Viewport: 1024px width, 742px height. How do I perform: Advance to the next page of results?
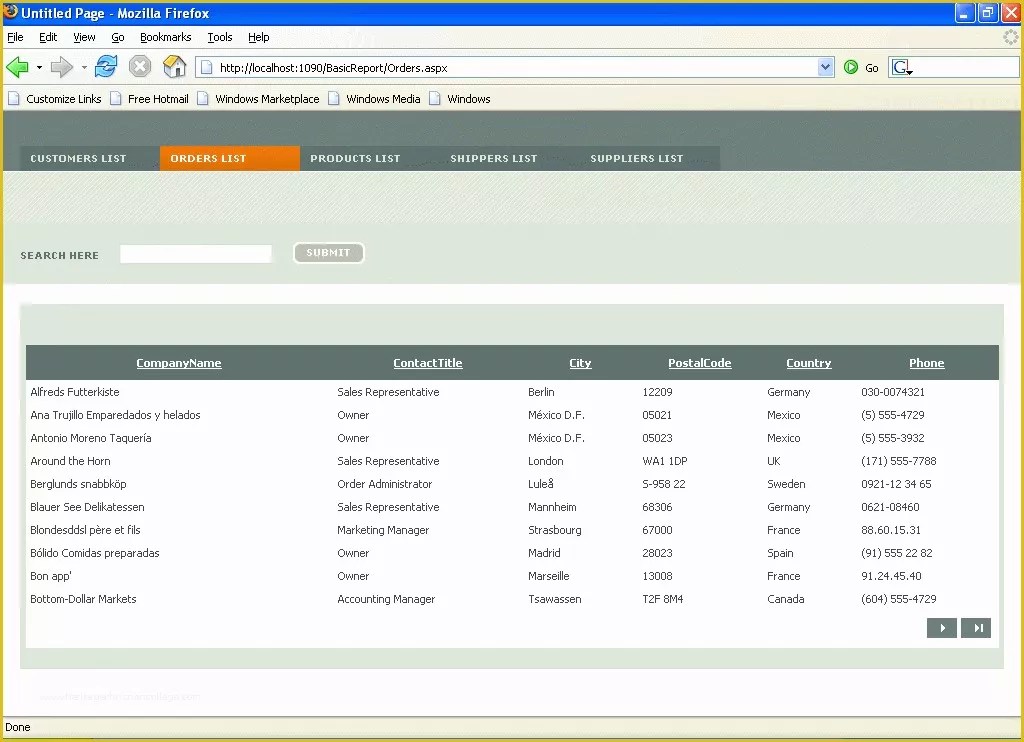coord(941,627)
